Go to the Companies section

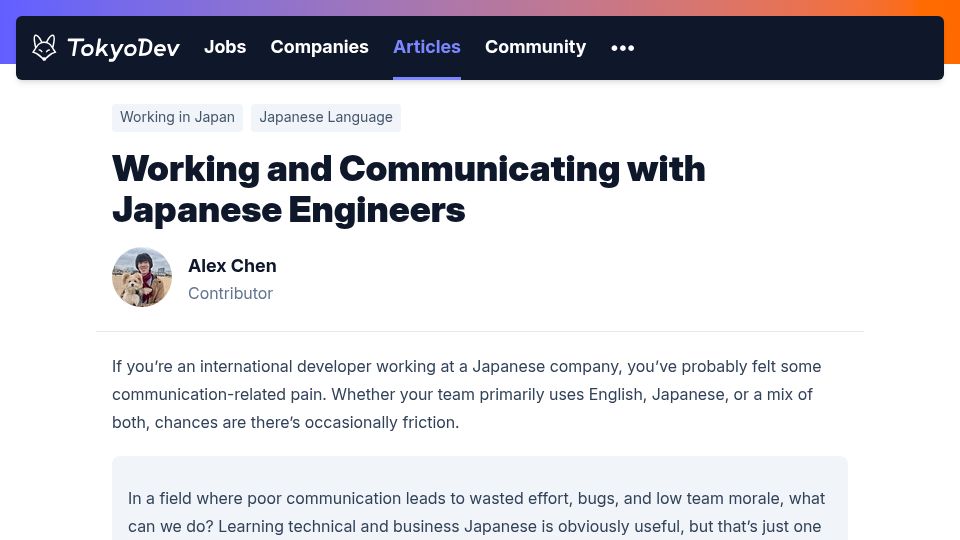point(320,47)
